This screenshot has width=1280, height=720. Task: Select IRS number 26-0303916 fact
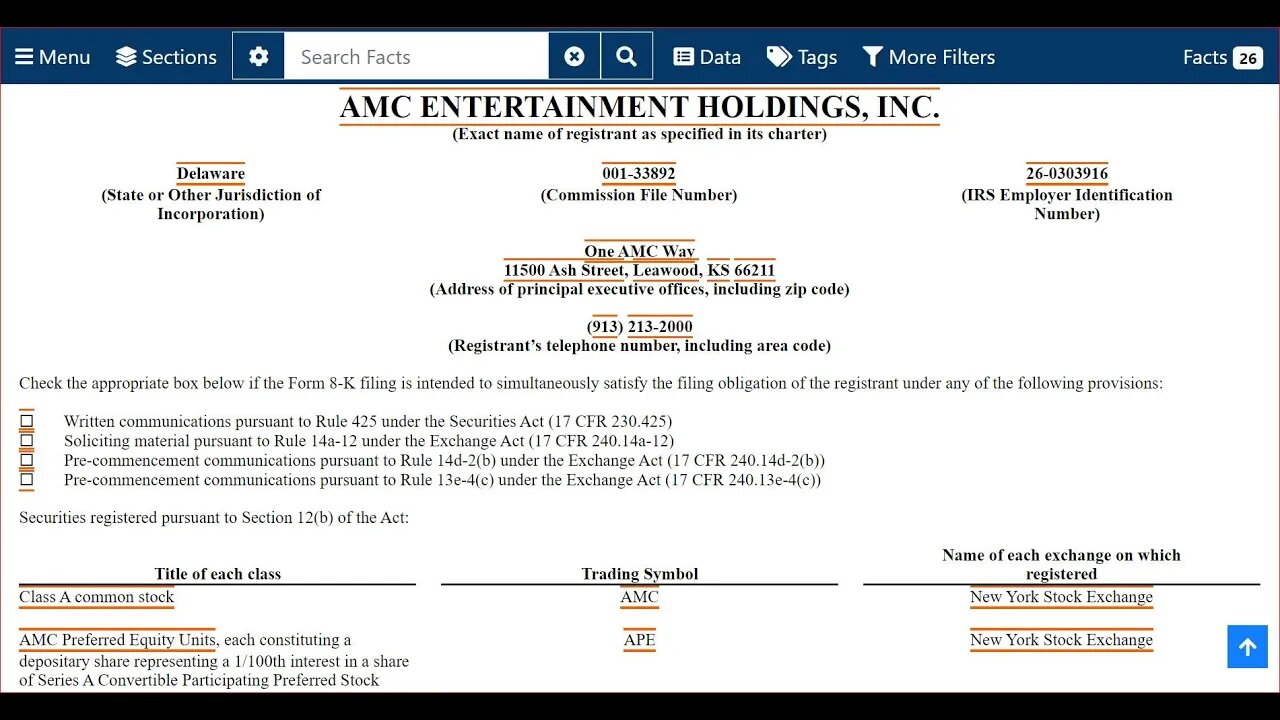click(x=1067, y=174)
